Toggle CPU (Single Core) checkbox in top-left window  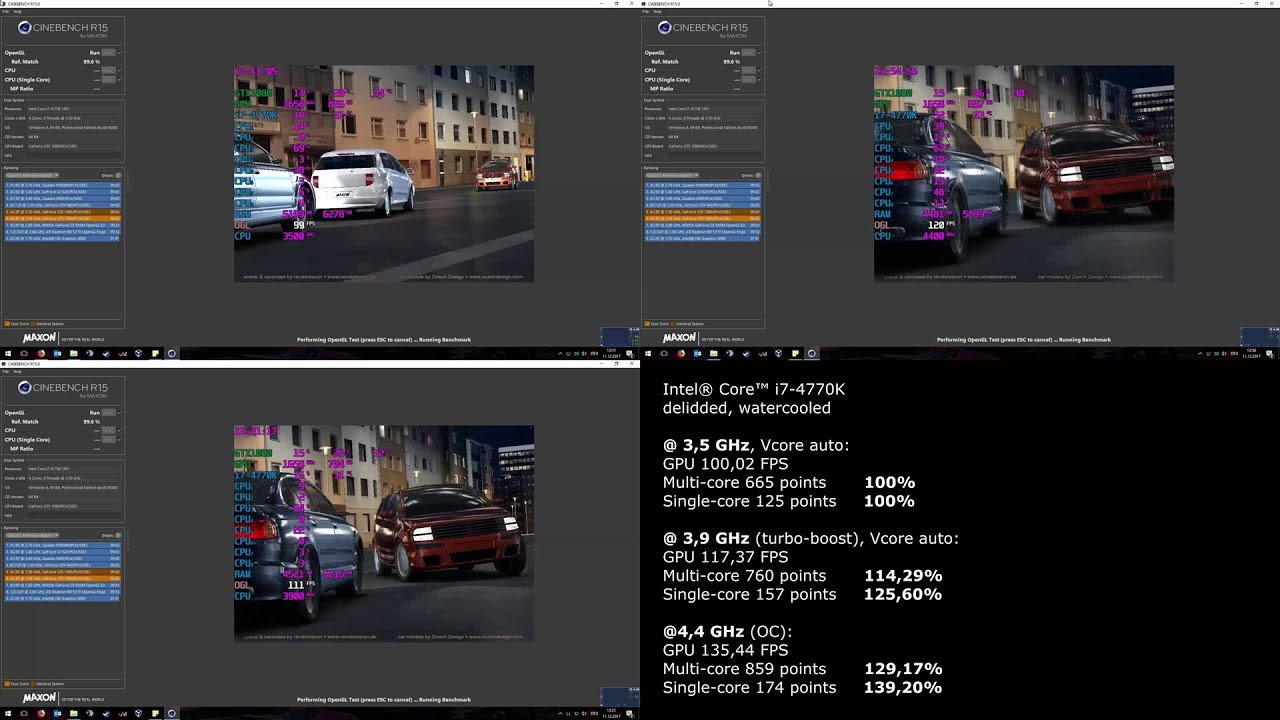[119, 80]
